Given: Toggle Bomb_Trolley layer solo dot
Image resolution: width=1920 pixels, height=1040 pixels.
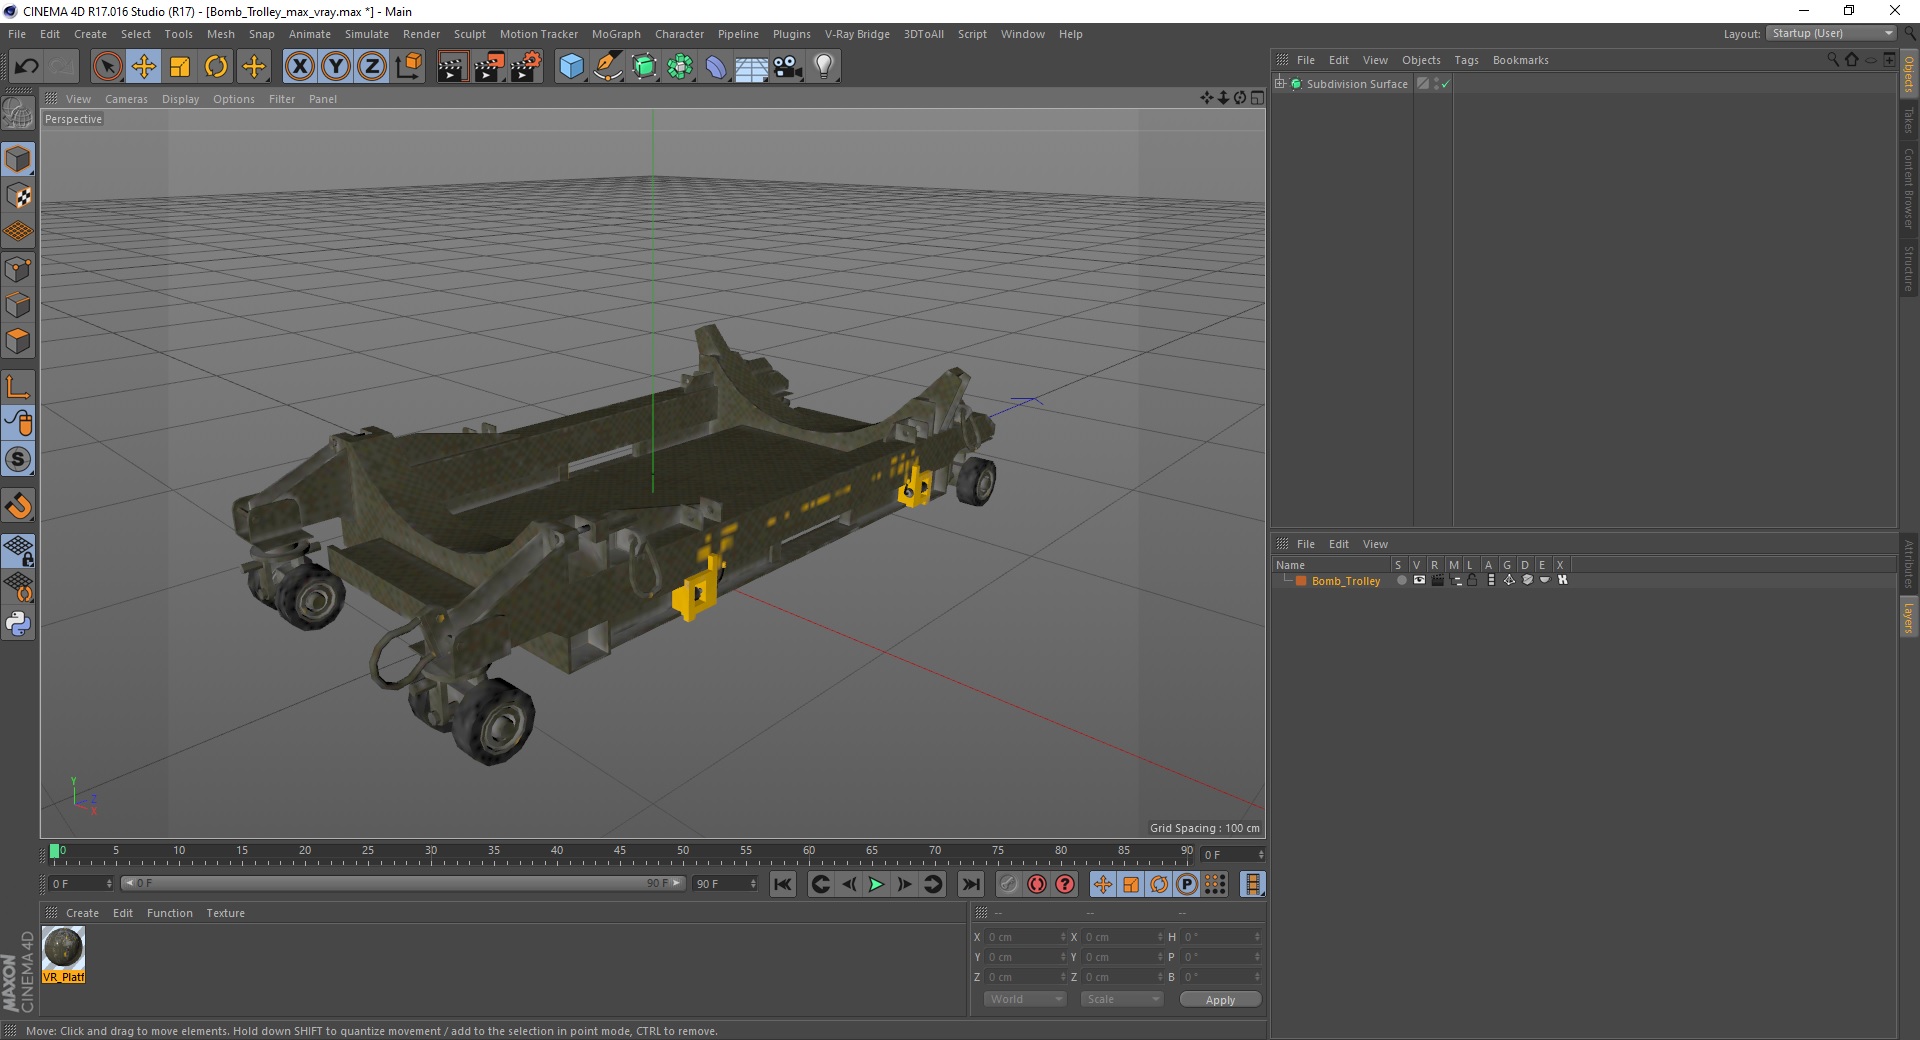Looking at the screenshot, I should click(x=1401, y=580).
